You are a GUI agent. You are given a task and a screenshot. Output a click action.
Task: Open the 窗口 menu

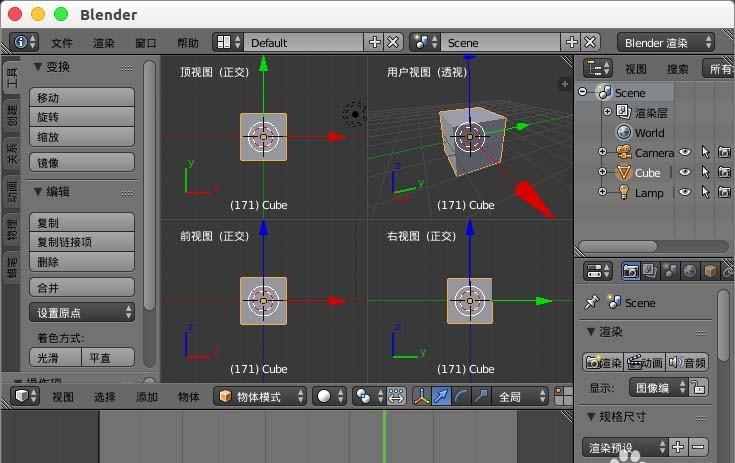146,43
